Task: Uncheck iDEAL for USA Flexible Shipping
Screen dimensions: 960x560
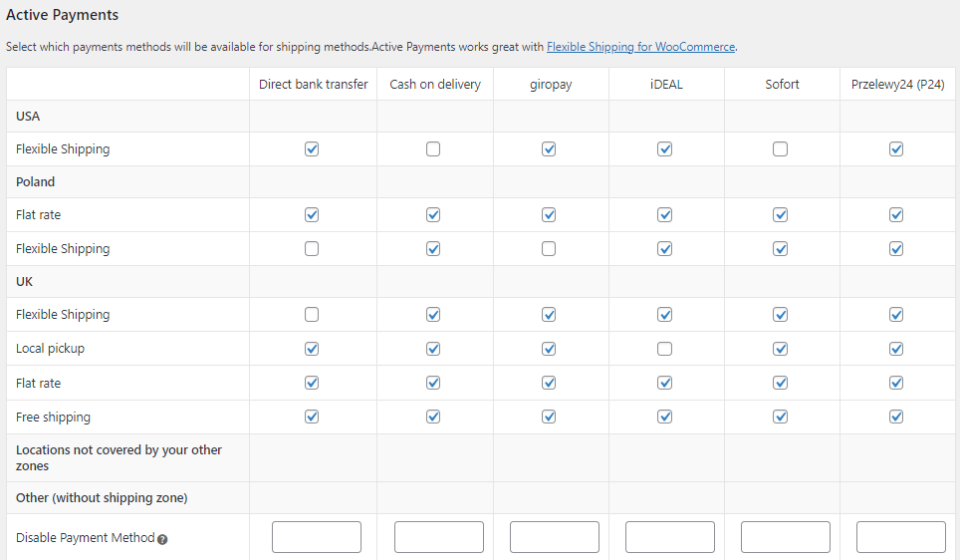Action: click(x=665, y=149)
